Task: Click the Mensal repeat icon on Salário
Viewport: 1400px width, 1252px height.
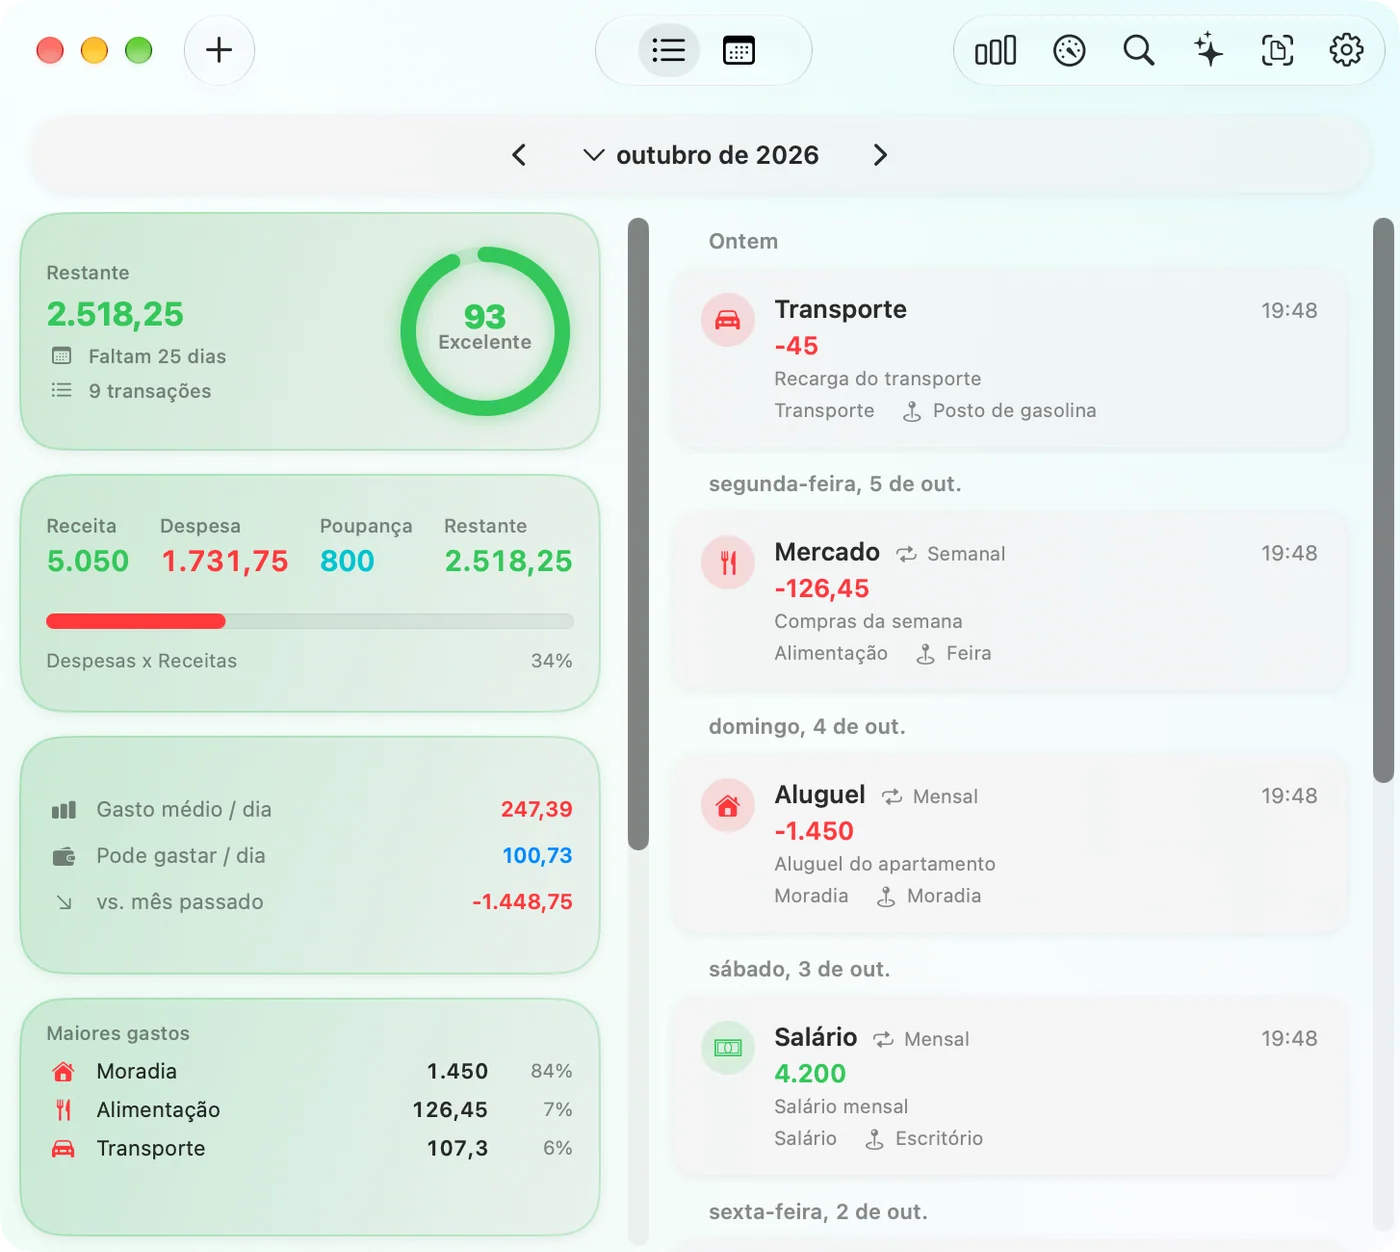Action: pyautogui.click(x=883, y=1039)
